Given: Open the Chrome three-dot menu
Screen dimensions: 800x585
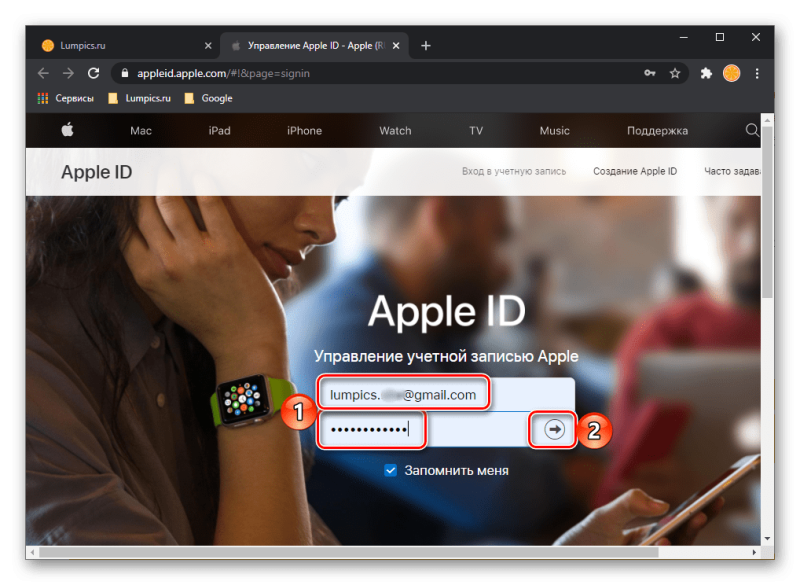Looking at the screenshot, I should click(x=757, y=73).
